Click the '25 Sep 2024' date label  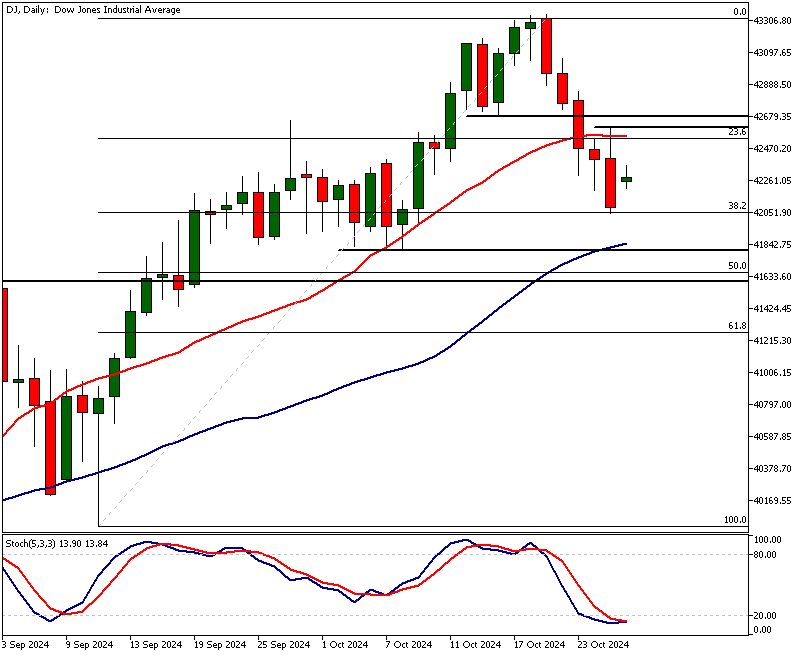coord(284,645)
